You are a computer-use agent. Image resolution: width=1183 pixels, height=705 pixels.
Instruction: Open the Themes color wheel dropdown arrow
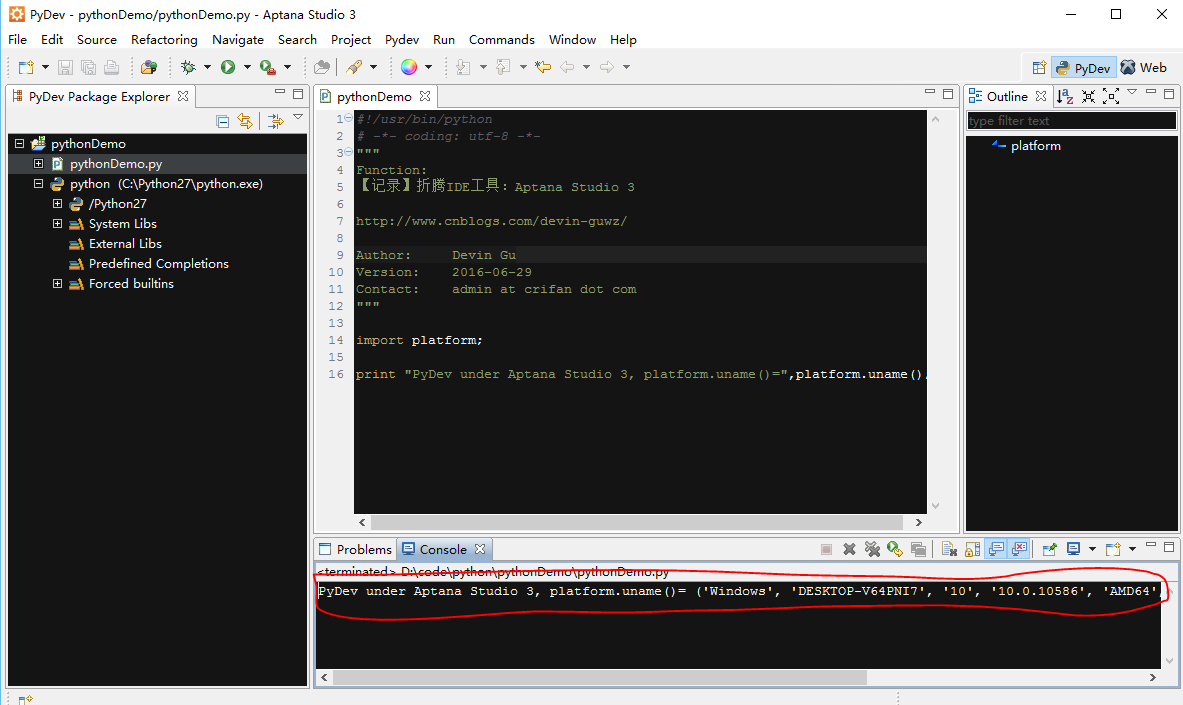point(429,67)
